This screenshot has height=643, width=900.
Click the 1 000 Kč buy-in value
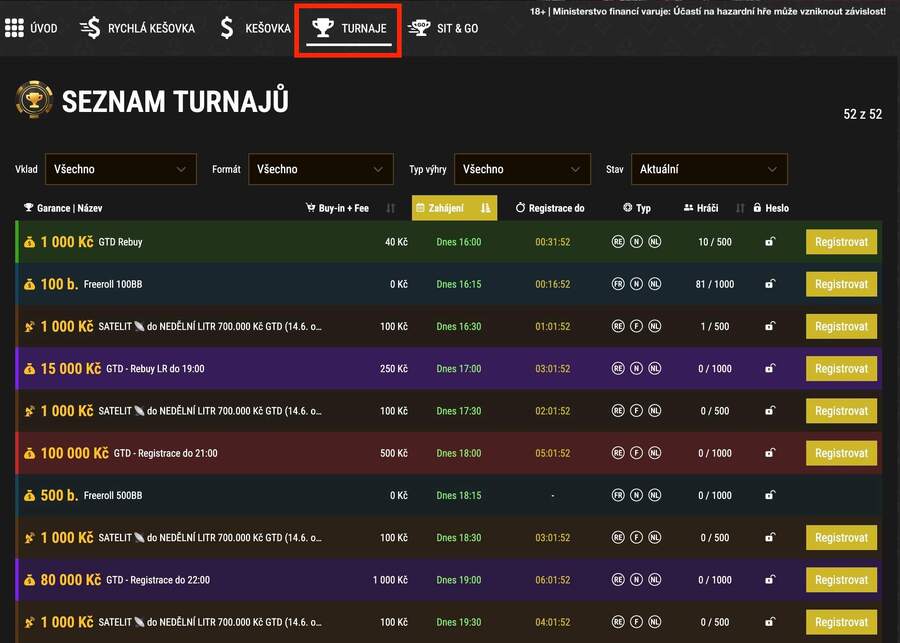click(390, 580)
